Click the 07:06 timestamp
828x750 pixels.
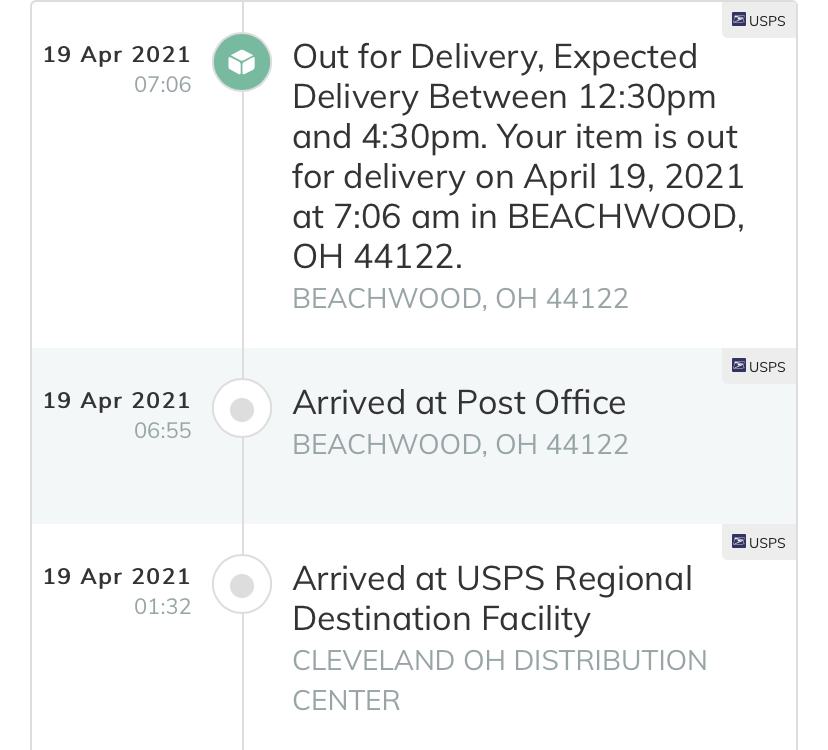[163, 85]
